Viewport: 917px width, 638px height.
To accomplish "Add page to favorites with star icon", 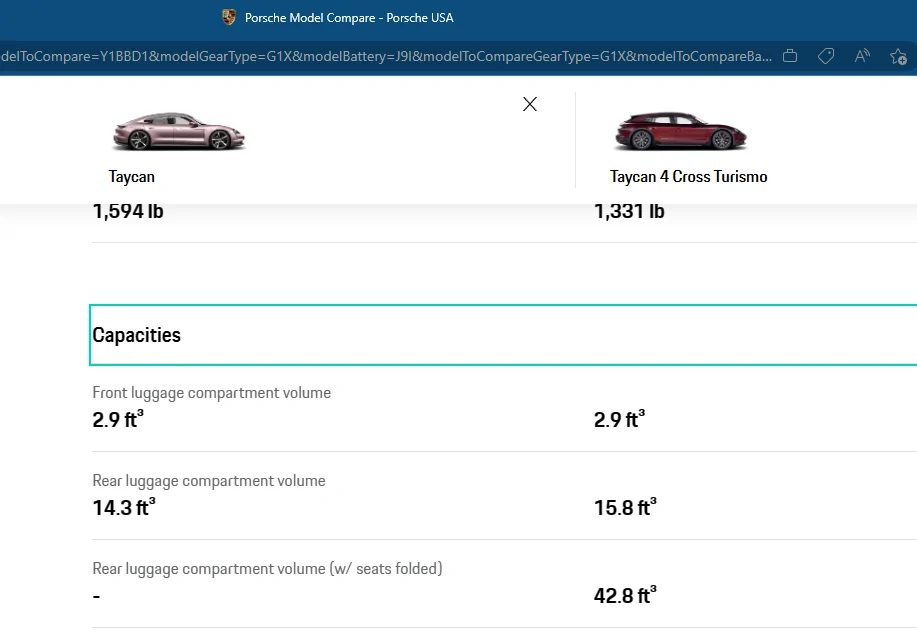I will click(898, 57).
